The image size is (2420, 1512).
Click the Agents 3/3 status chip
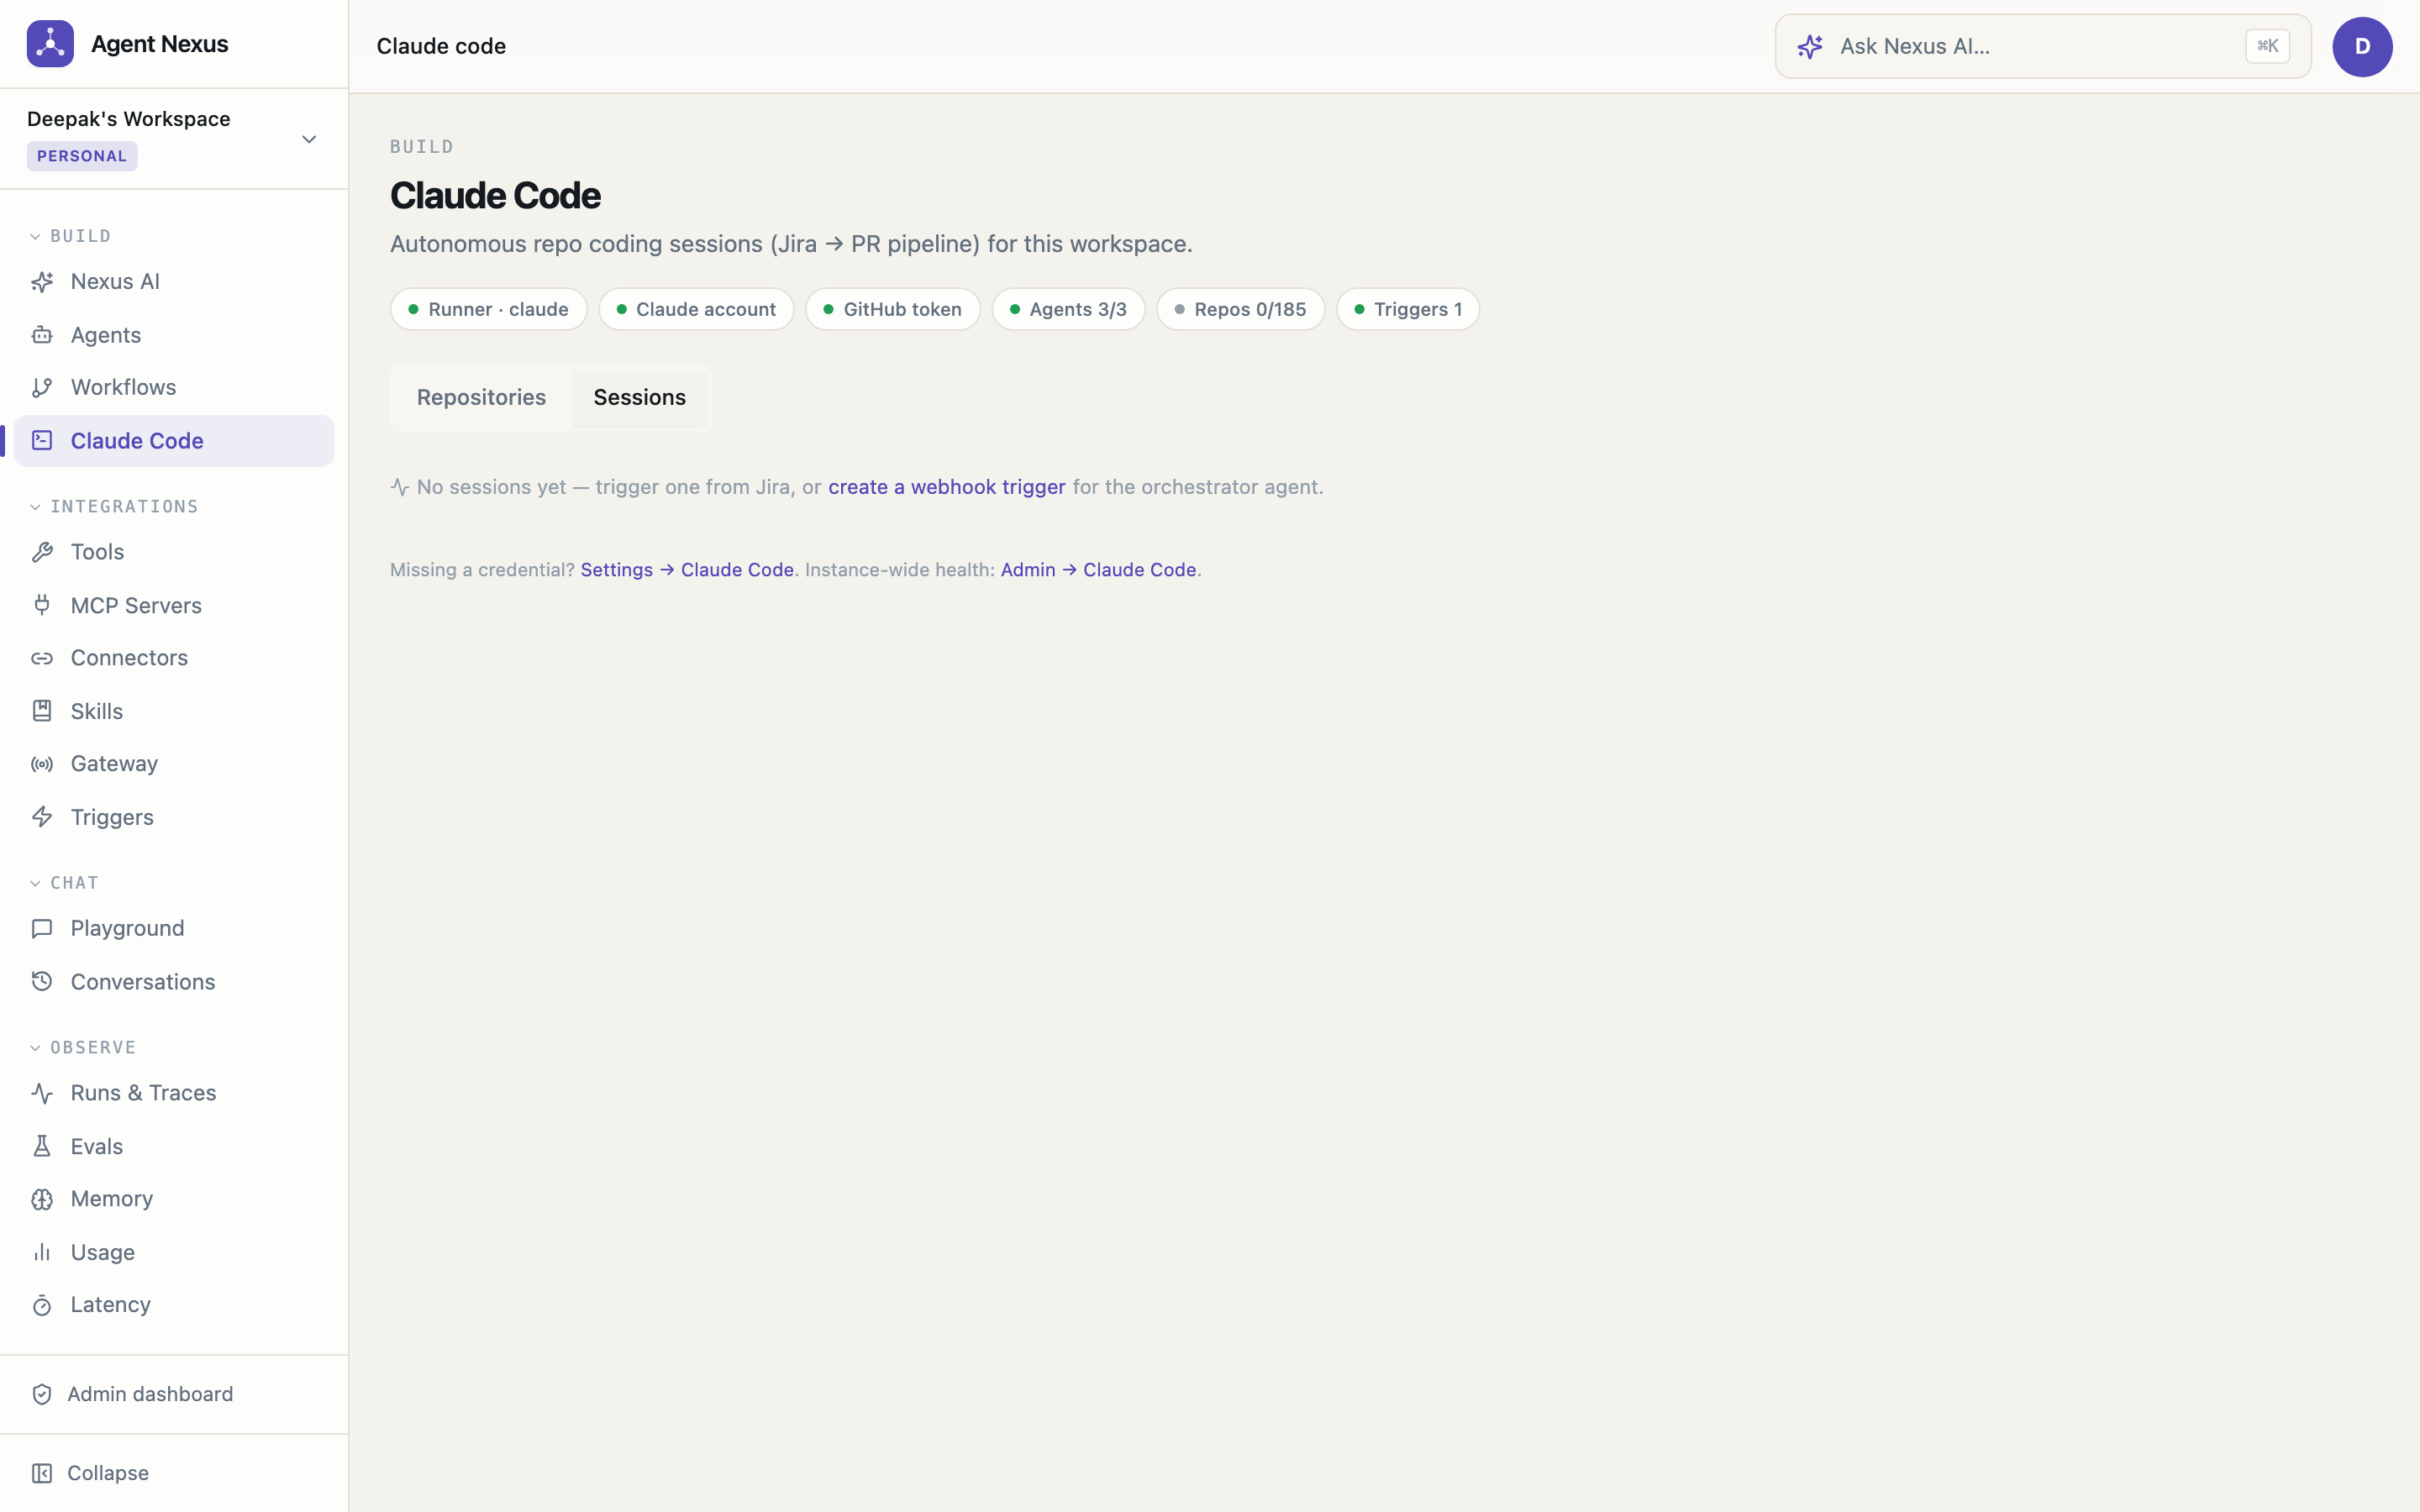click(x=1068, y=309)
